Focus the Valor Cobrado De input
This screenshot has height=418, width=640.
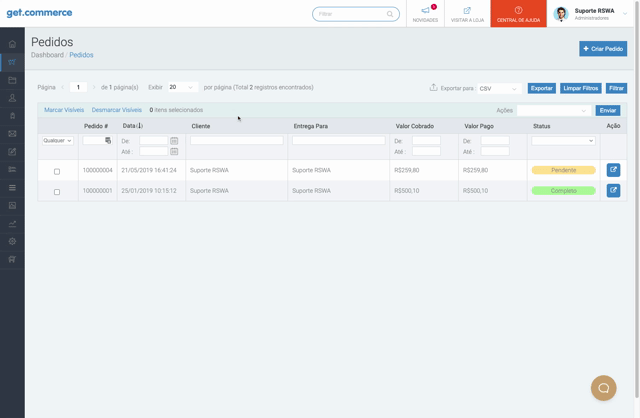[426, 140]
